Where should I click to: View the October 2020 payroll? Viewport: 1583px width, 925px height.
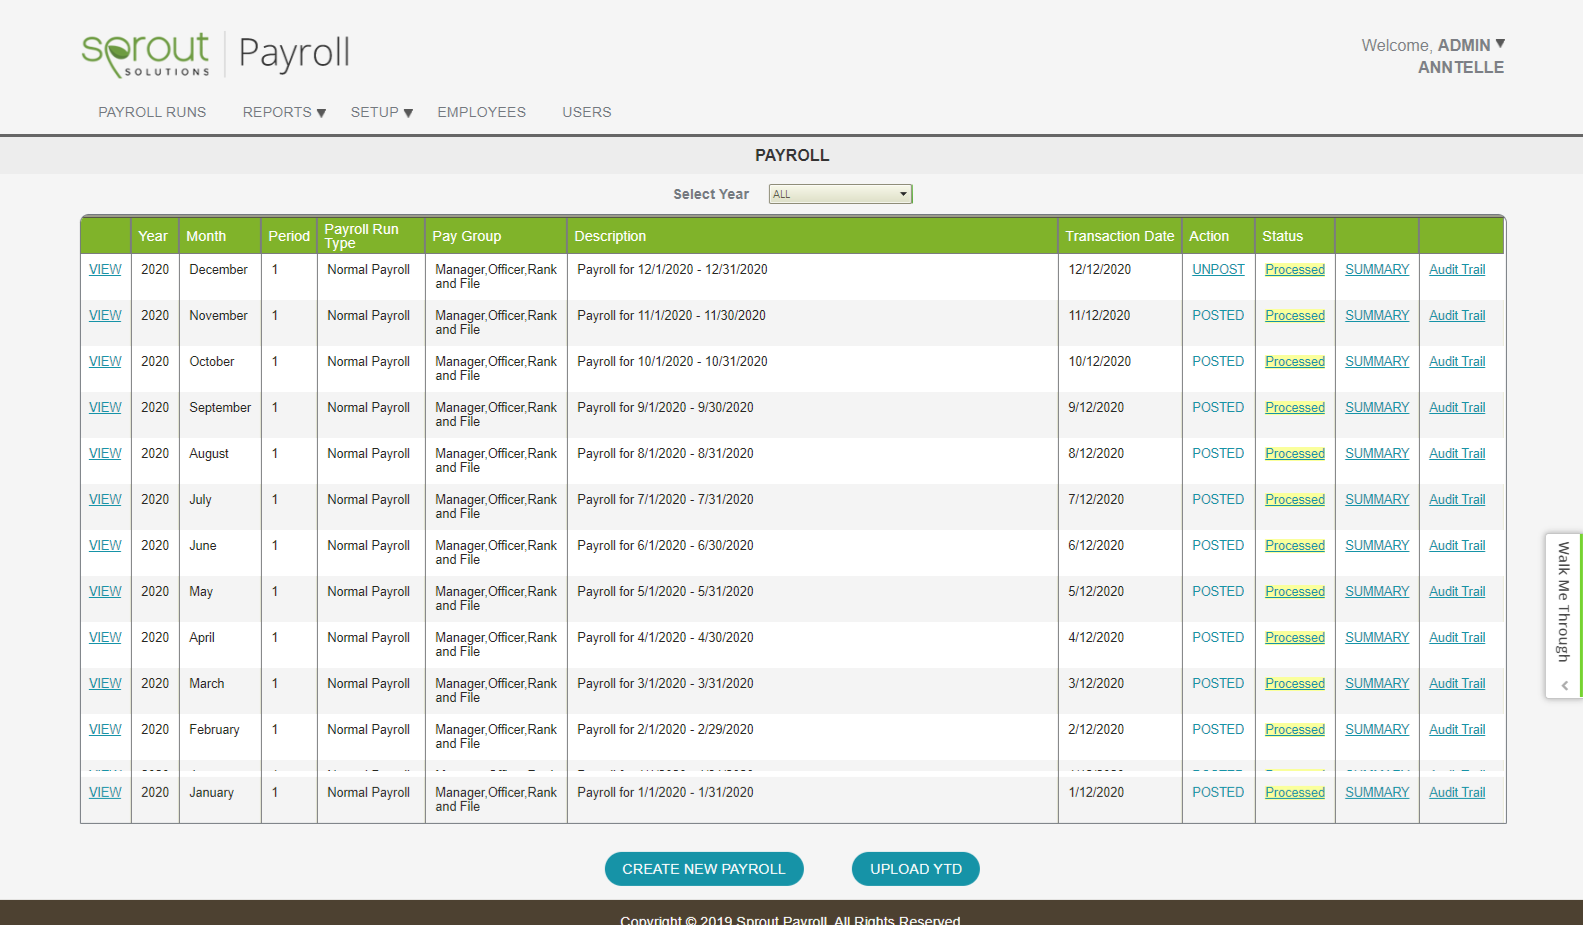(105, 361)
